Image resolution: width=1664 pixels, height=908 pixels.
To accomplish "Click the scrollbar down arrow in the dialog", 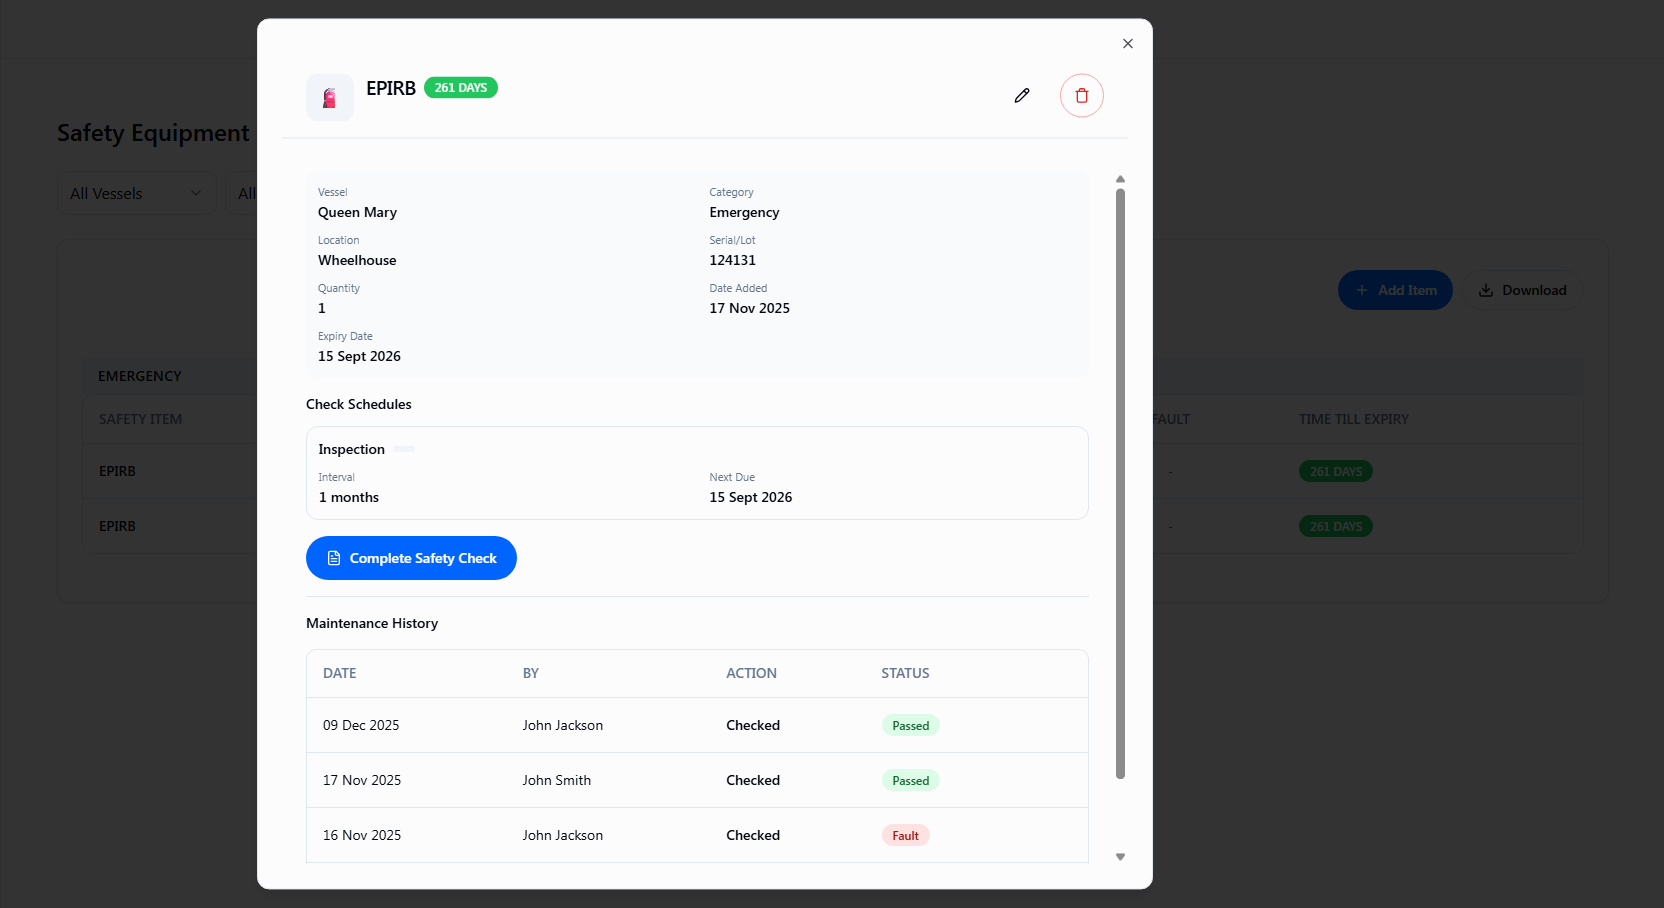I will click(x=1120, y=857).
